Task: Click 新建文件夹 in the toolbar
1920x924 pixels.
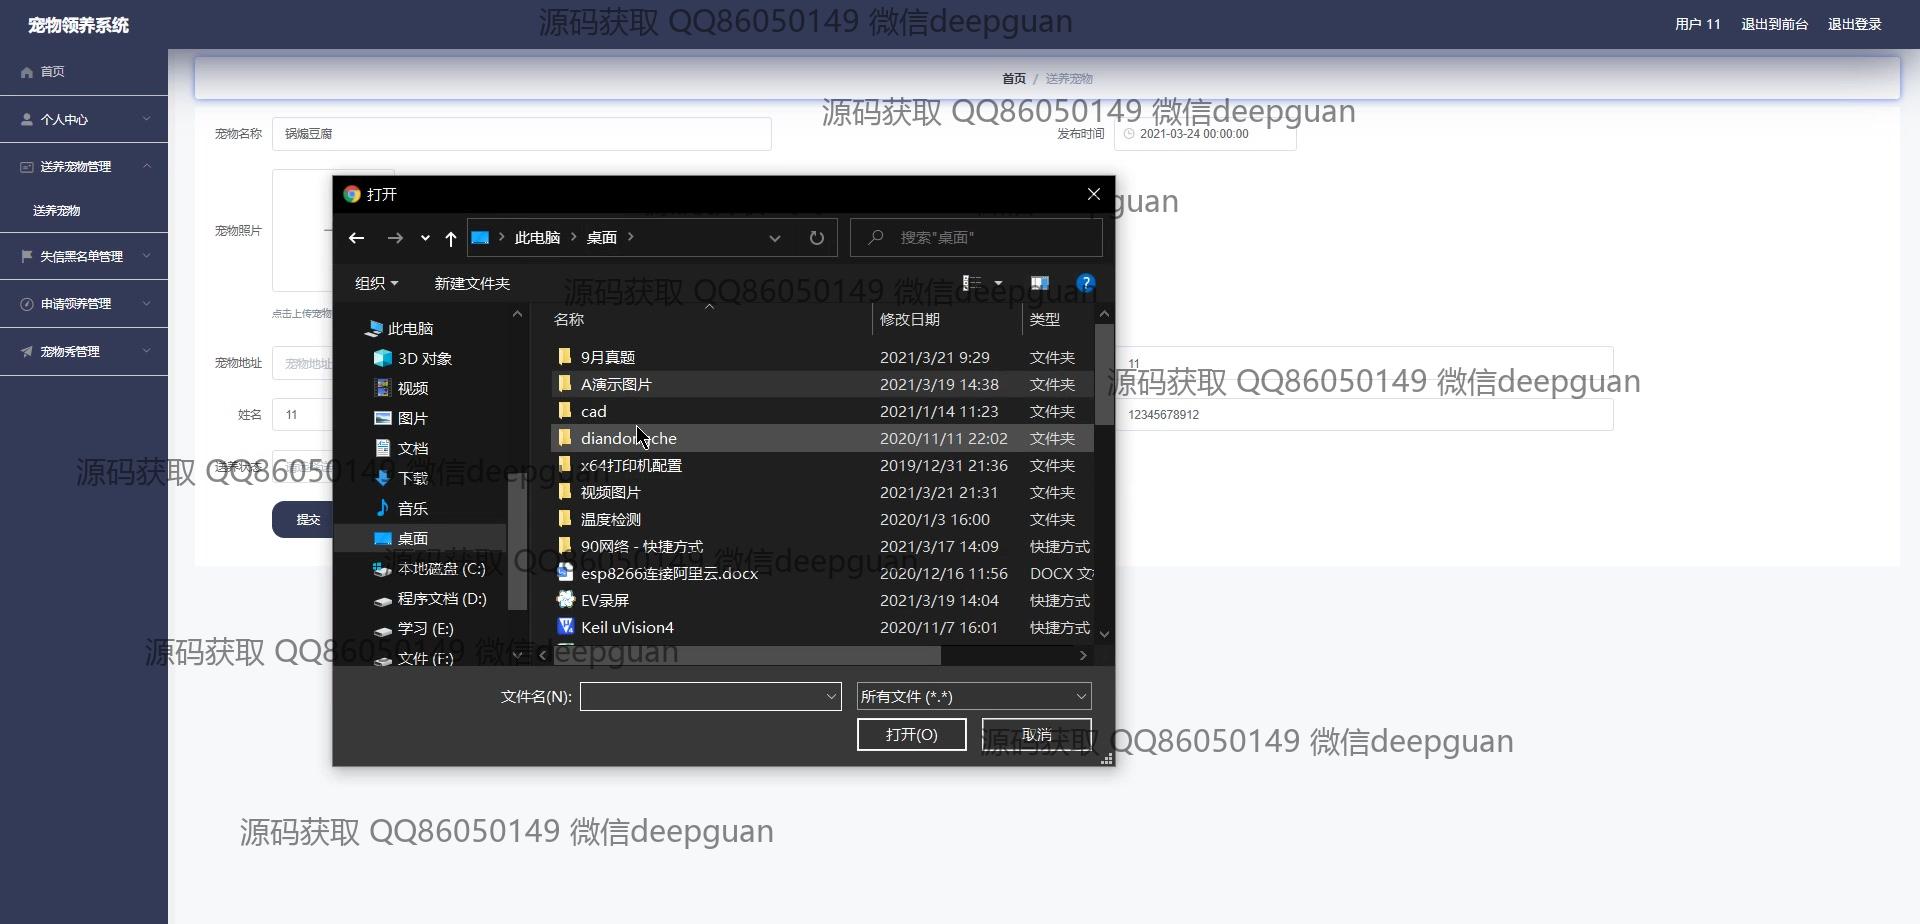Action: 472,283
